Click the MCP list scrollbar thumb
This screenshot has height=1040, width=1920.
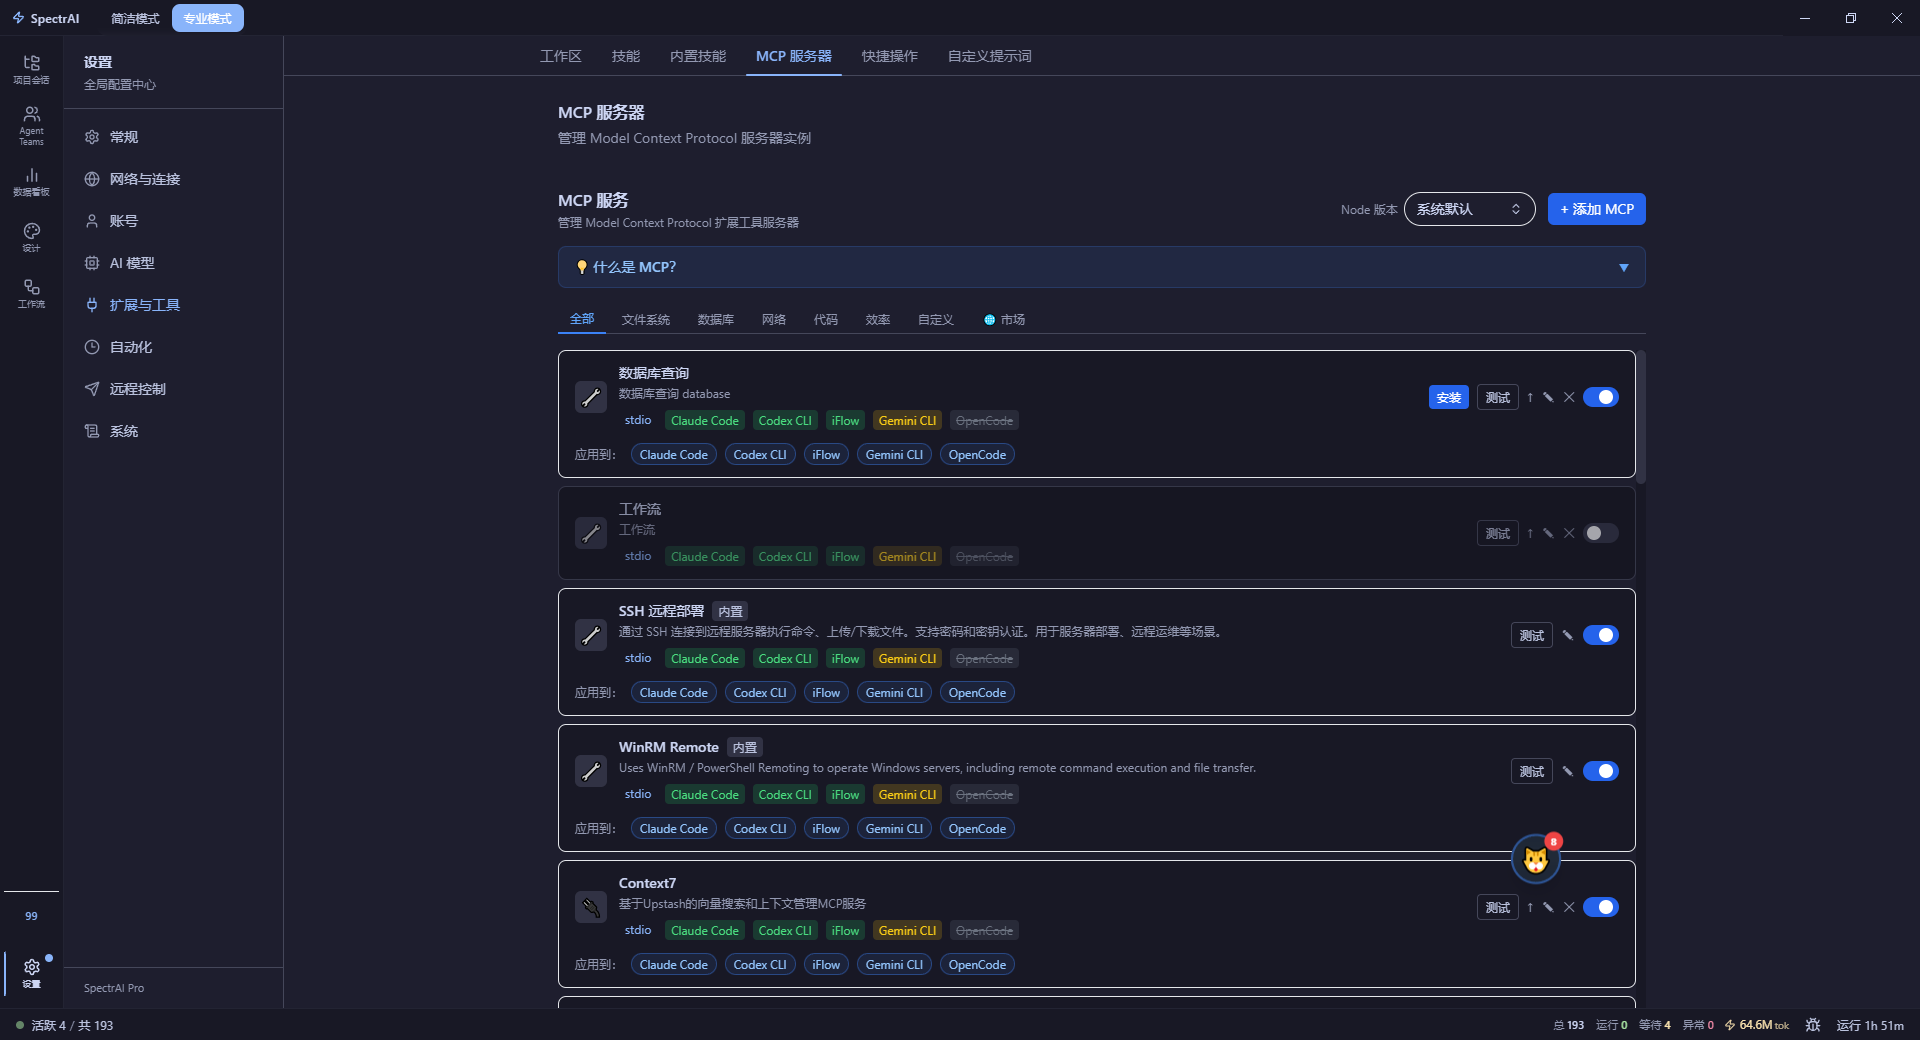[1641, 417]
